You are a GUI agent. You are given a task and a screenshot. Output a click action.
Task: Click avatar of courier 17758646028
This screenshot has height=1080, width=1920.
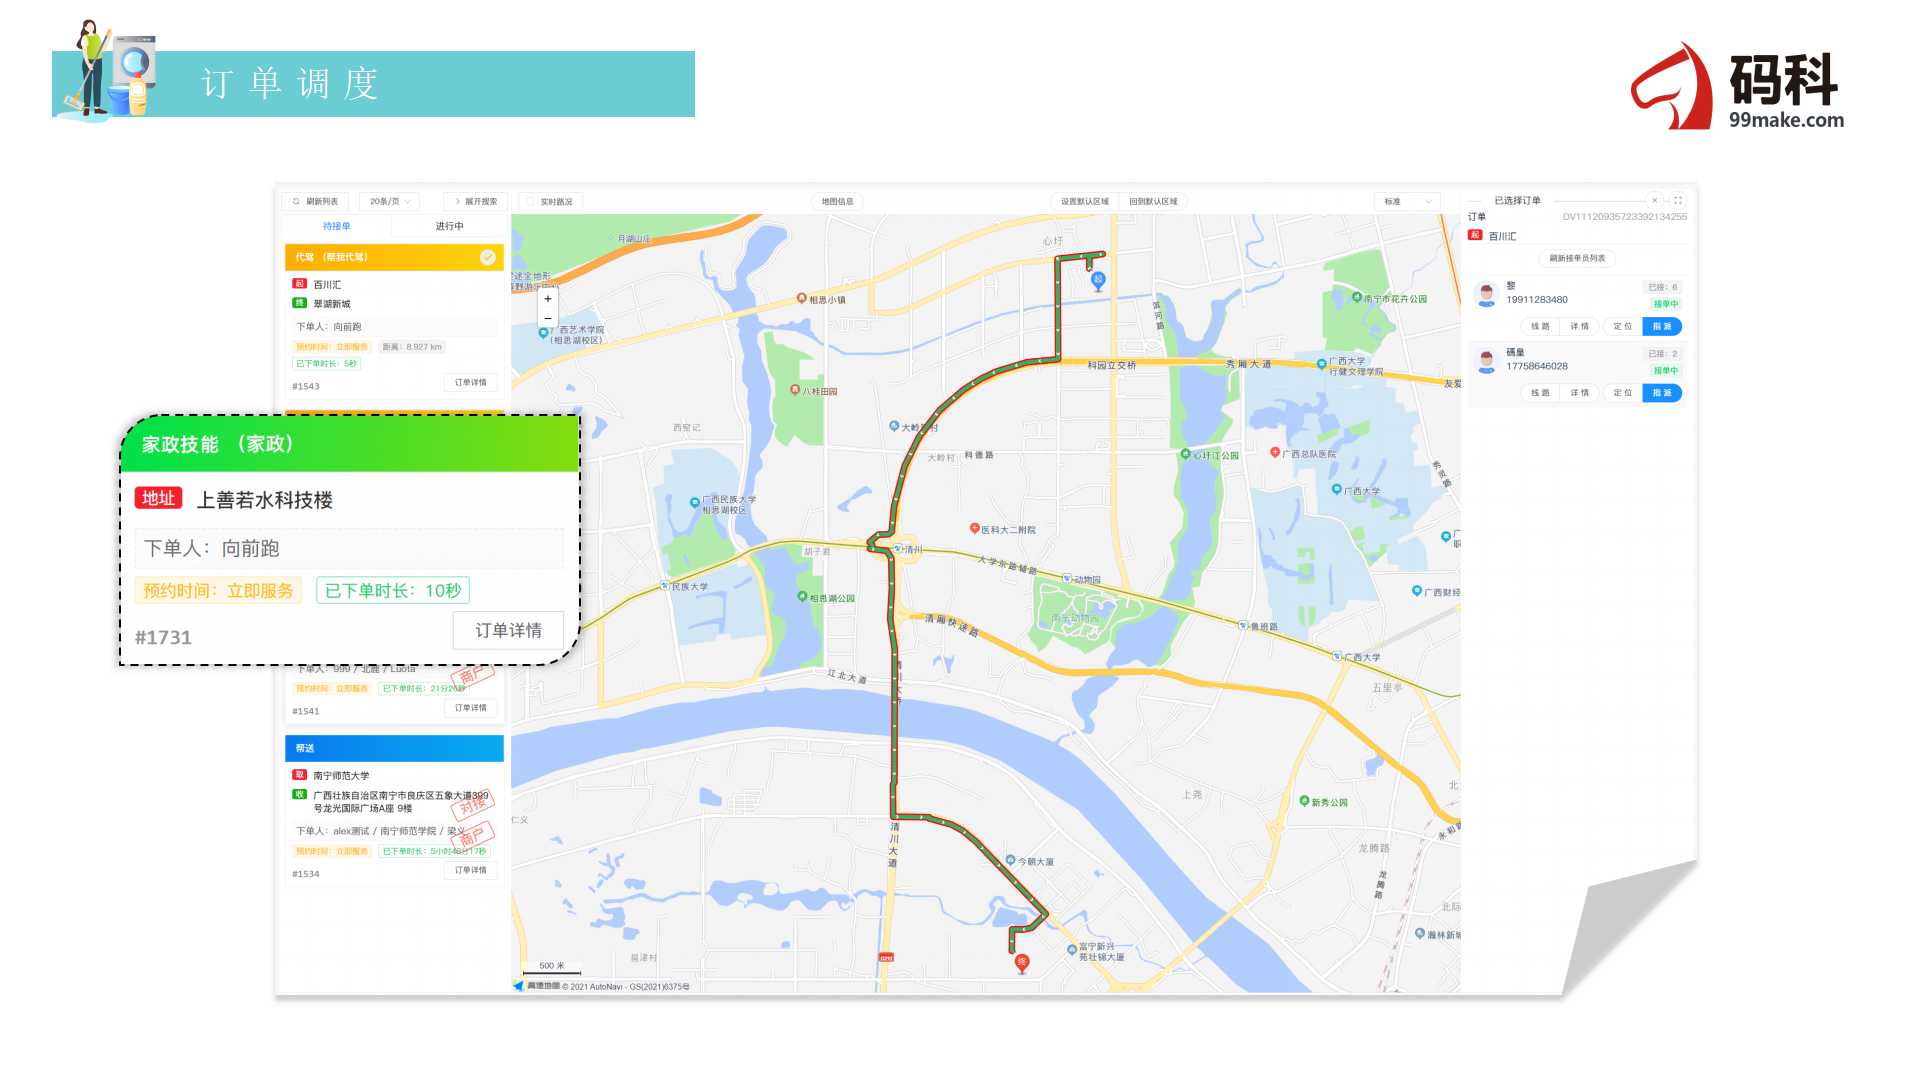(x=1486, y=361)
